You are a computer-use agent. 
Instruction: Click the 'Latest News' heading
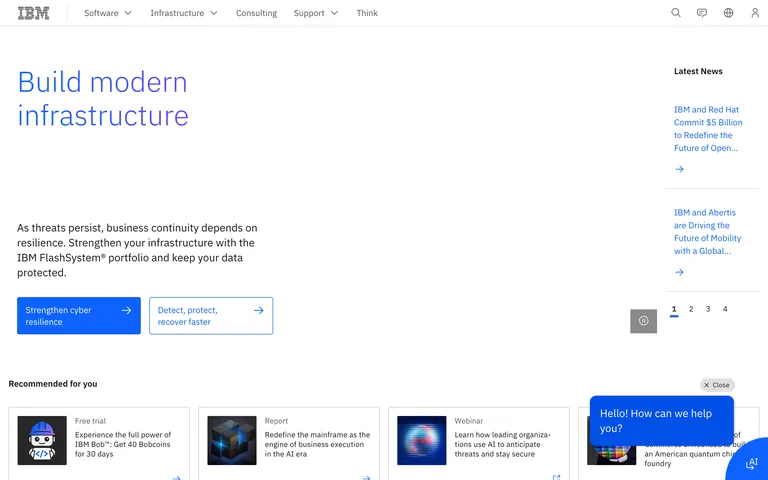tap(698, 71)
